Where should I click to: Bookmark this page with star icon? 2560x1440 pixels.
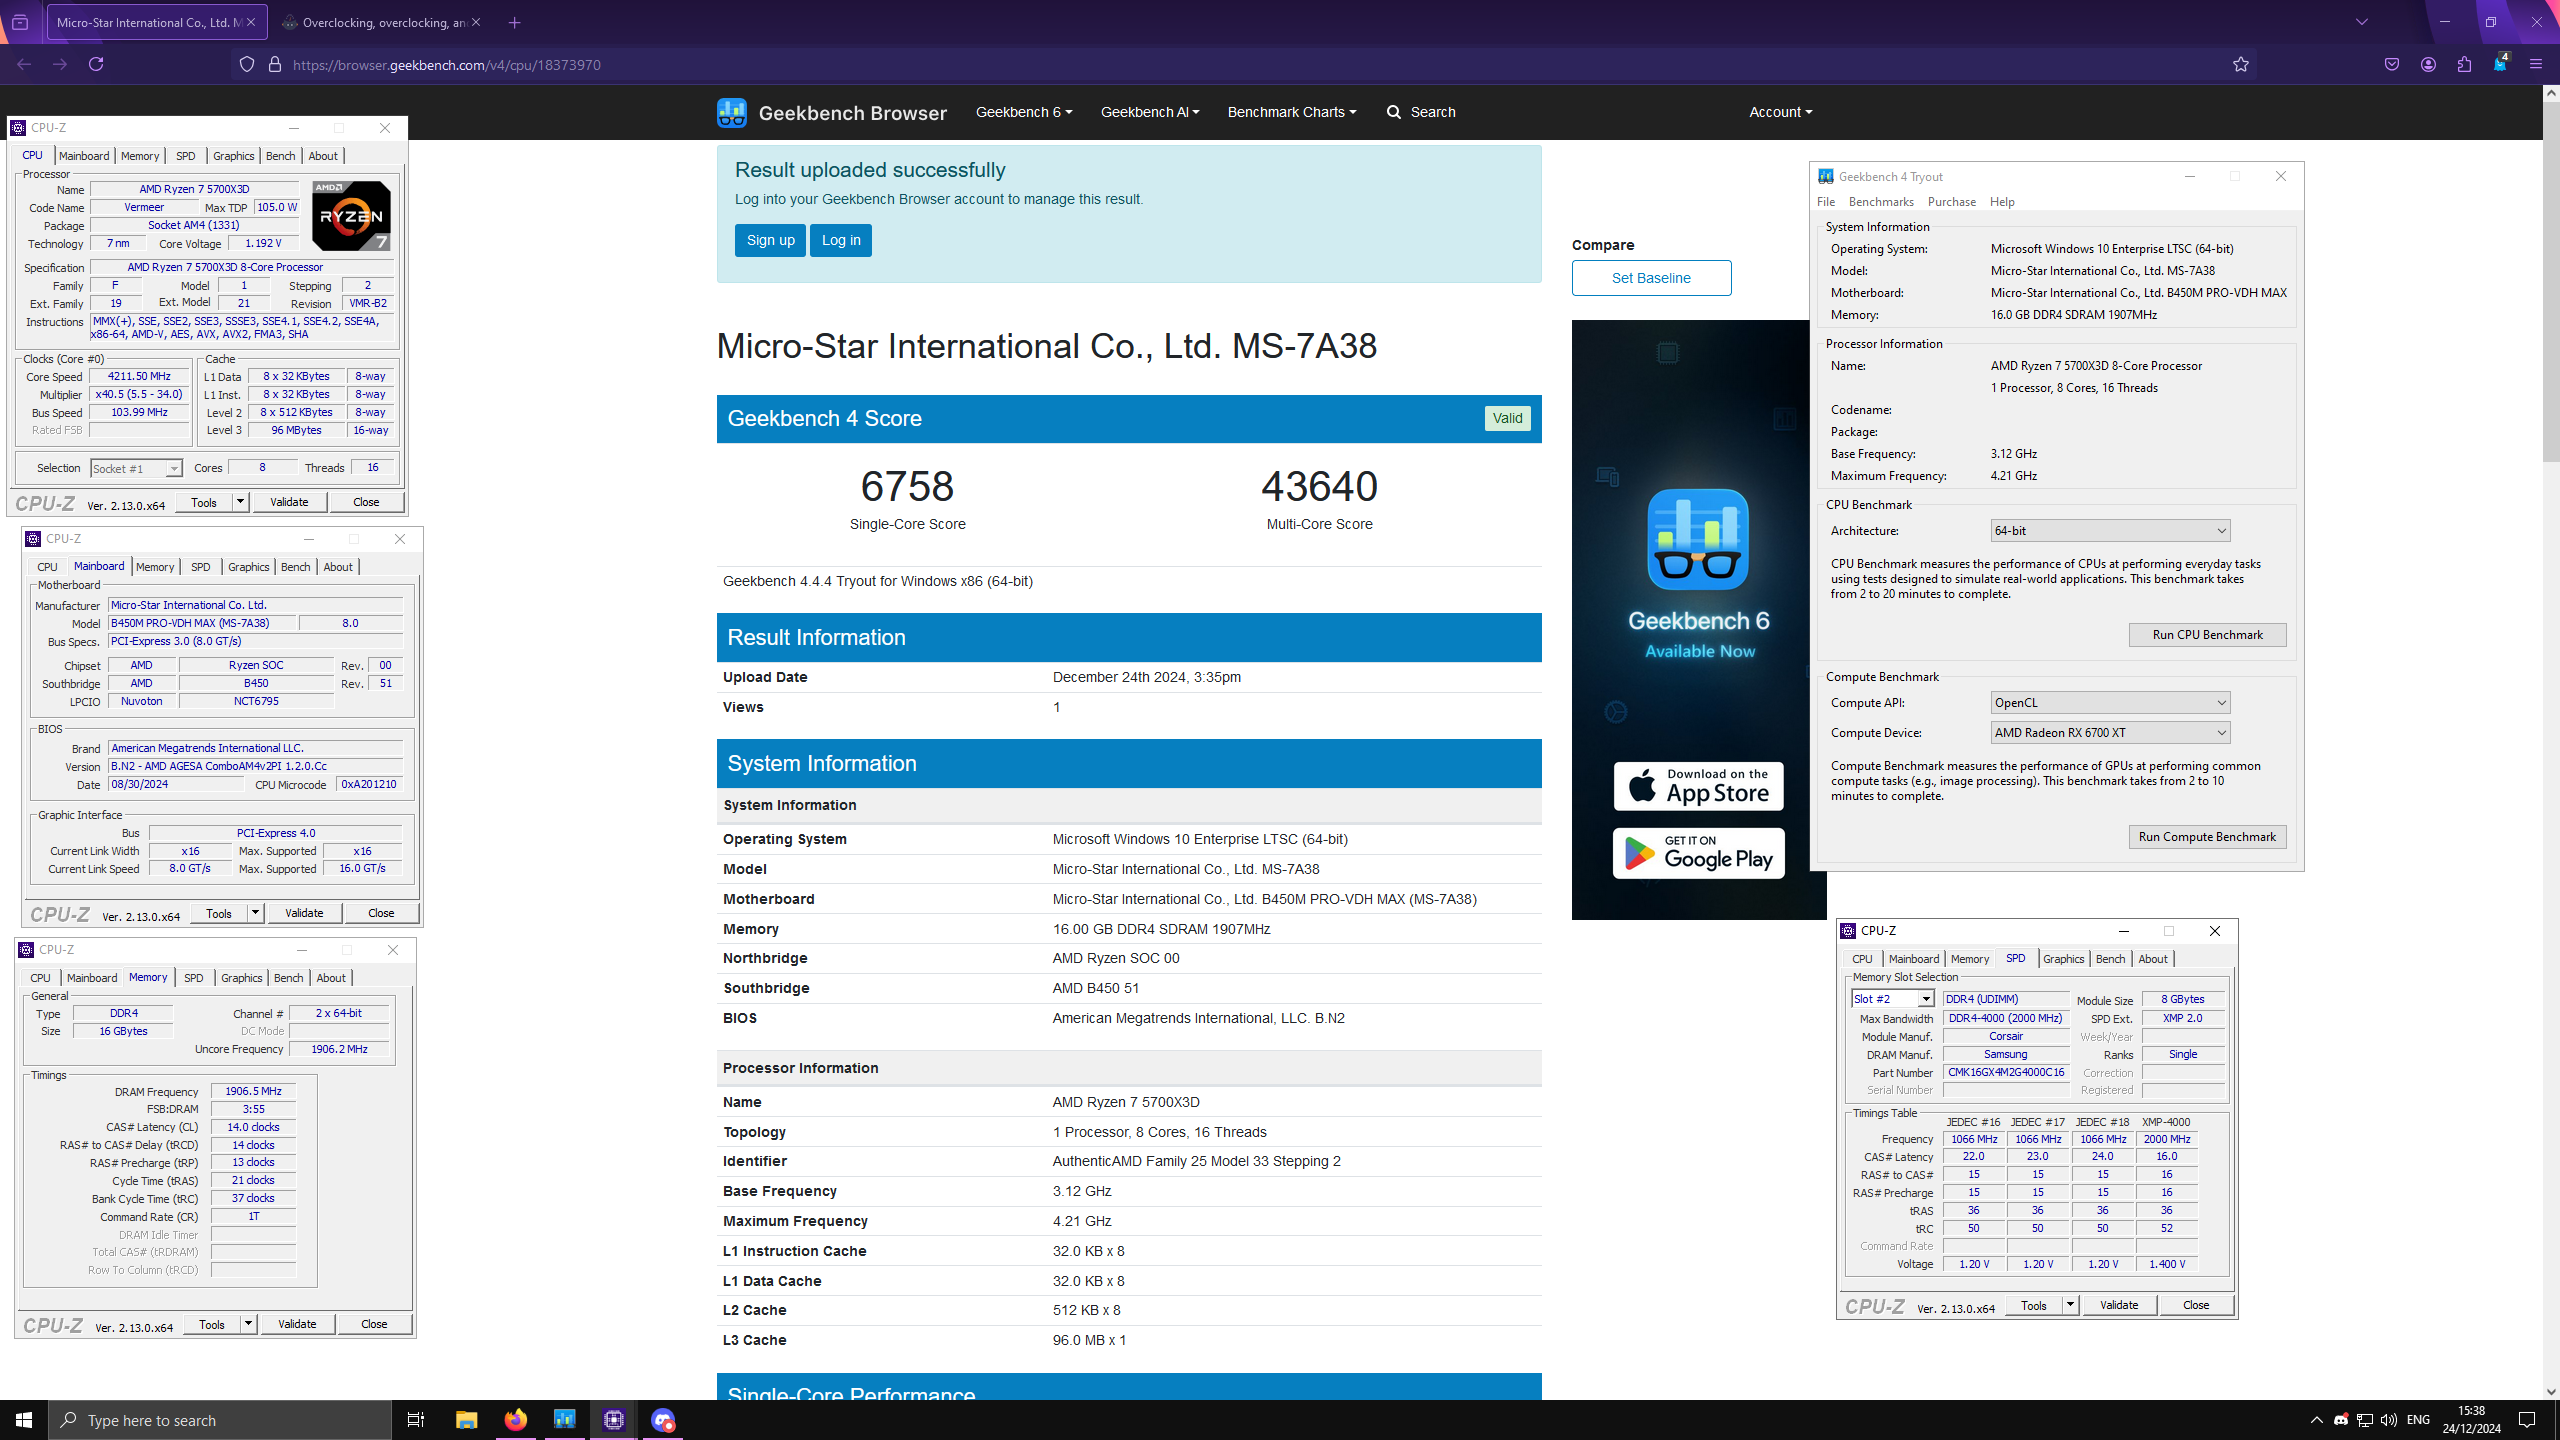[x=2241, y=64]
